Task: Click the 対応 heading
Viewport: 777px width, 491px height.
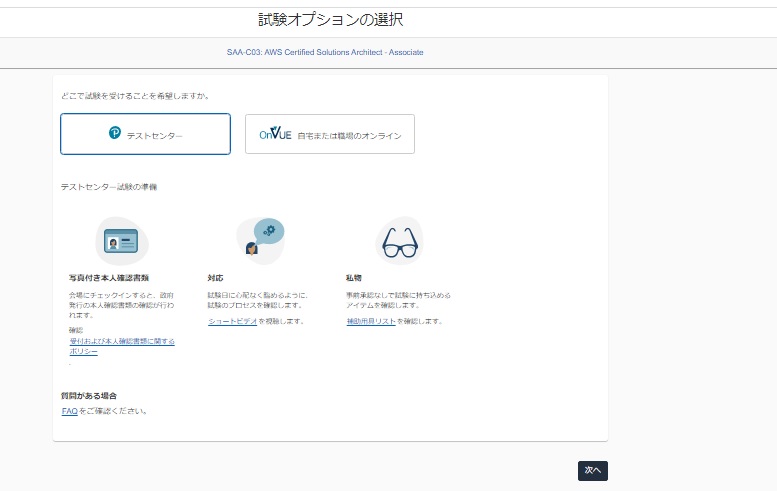Action: tap(215, 278)
